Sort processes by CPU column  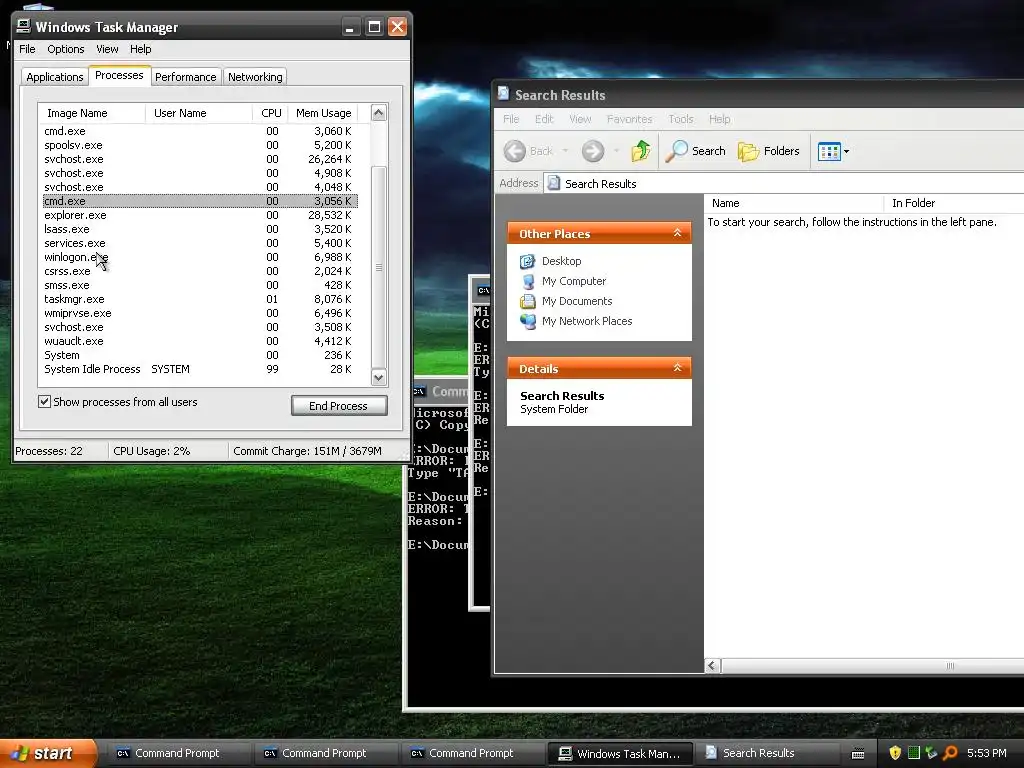tap(270, 113)
